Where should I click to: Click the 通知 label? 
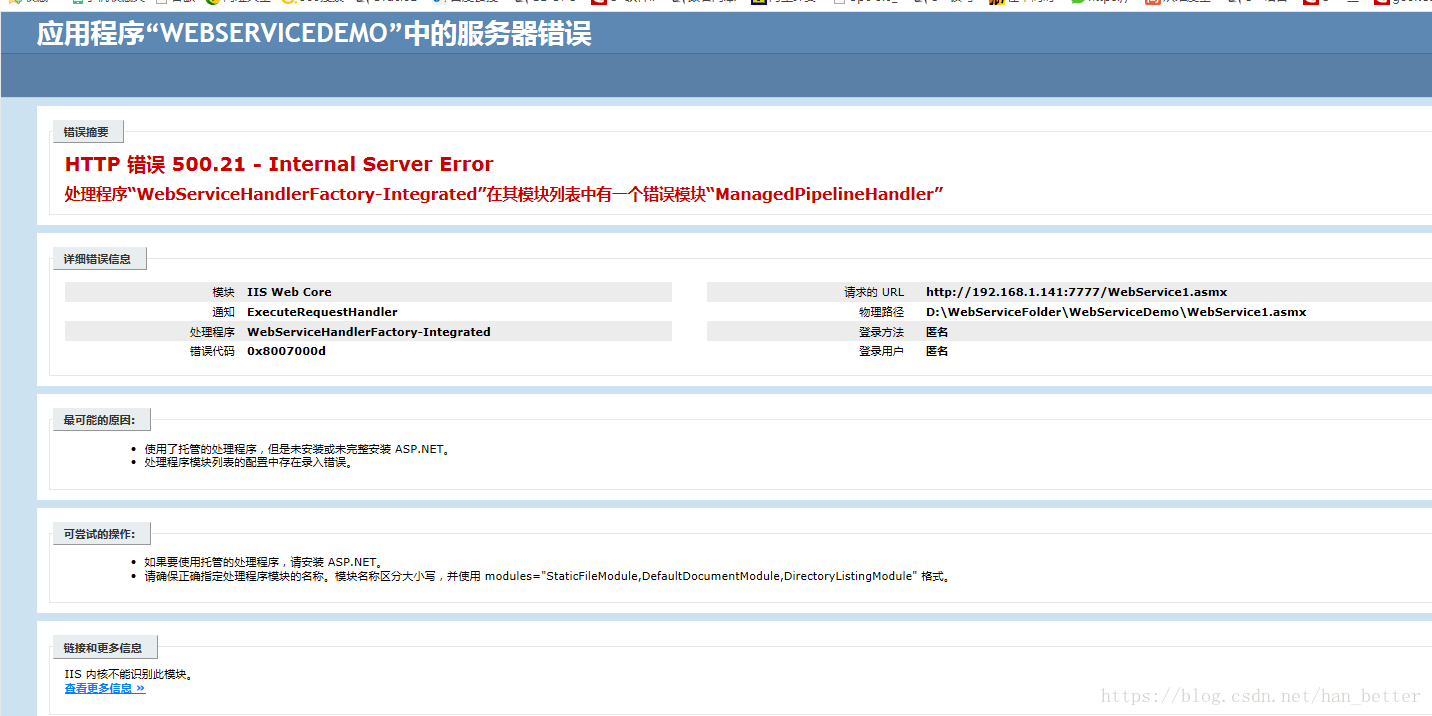pyautogui.click(x=223, y=312)
